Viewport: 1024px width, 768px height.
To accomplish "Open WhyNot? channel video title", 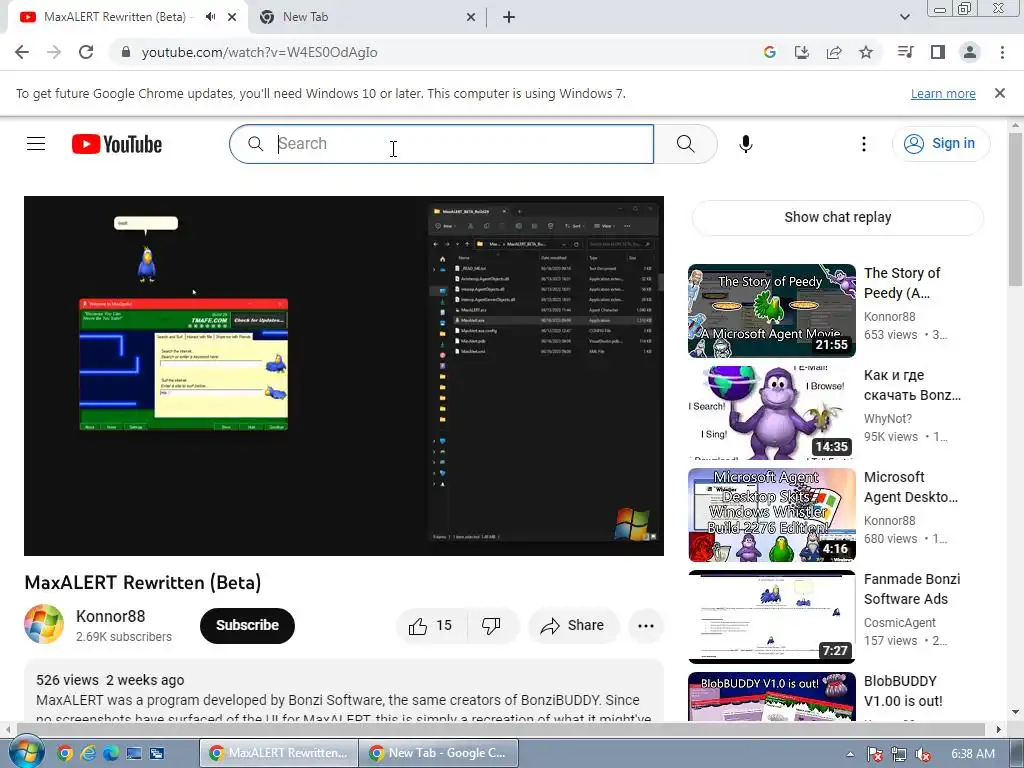I will click(912, 385).
